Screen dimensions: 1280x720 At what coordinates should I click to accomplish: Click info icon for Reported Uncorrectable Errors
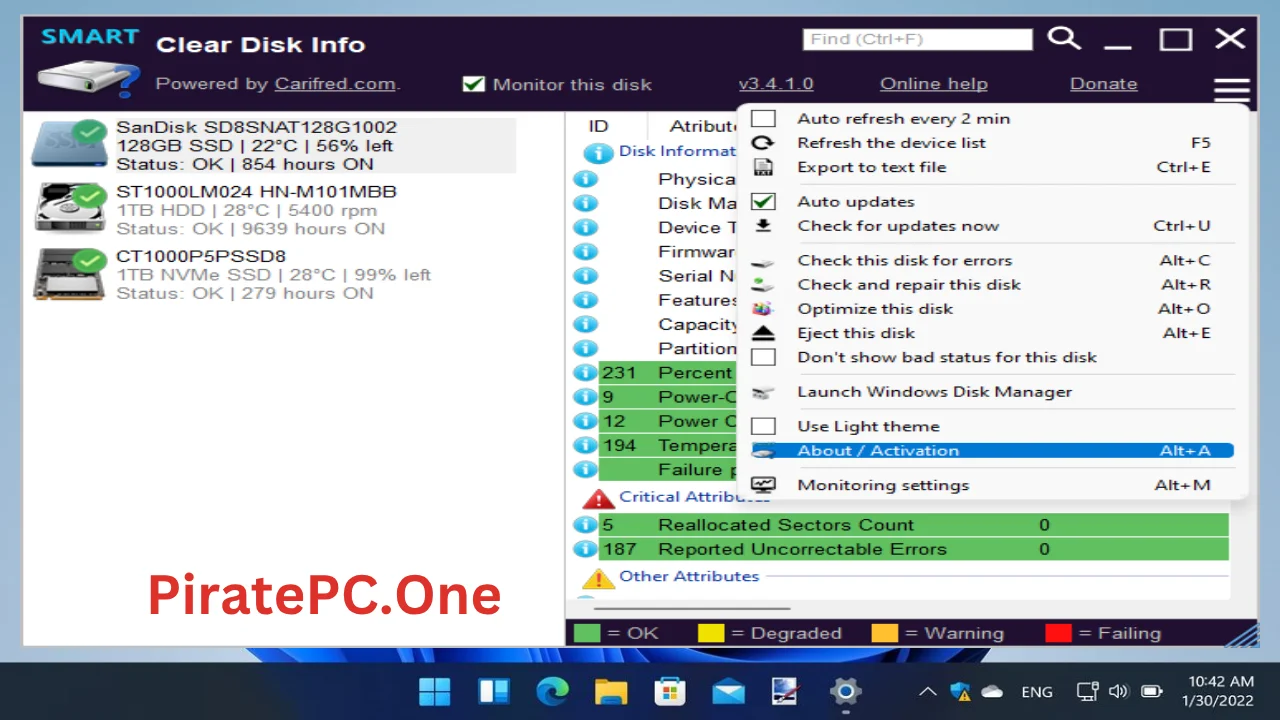[585, 549]
